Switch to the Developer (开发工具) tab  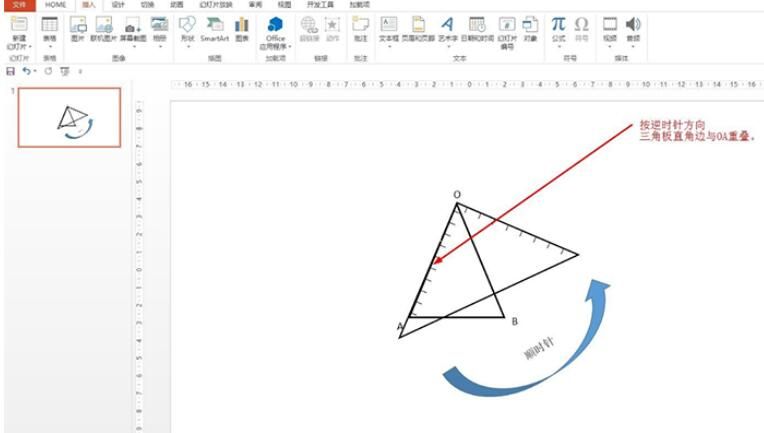320,5
